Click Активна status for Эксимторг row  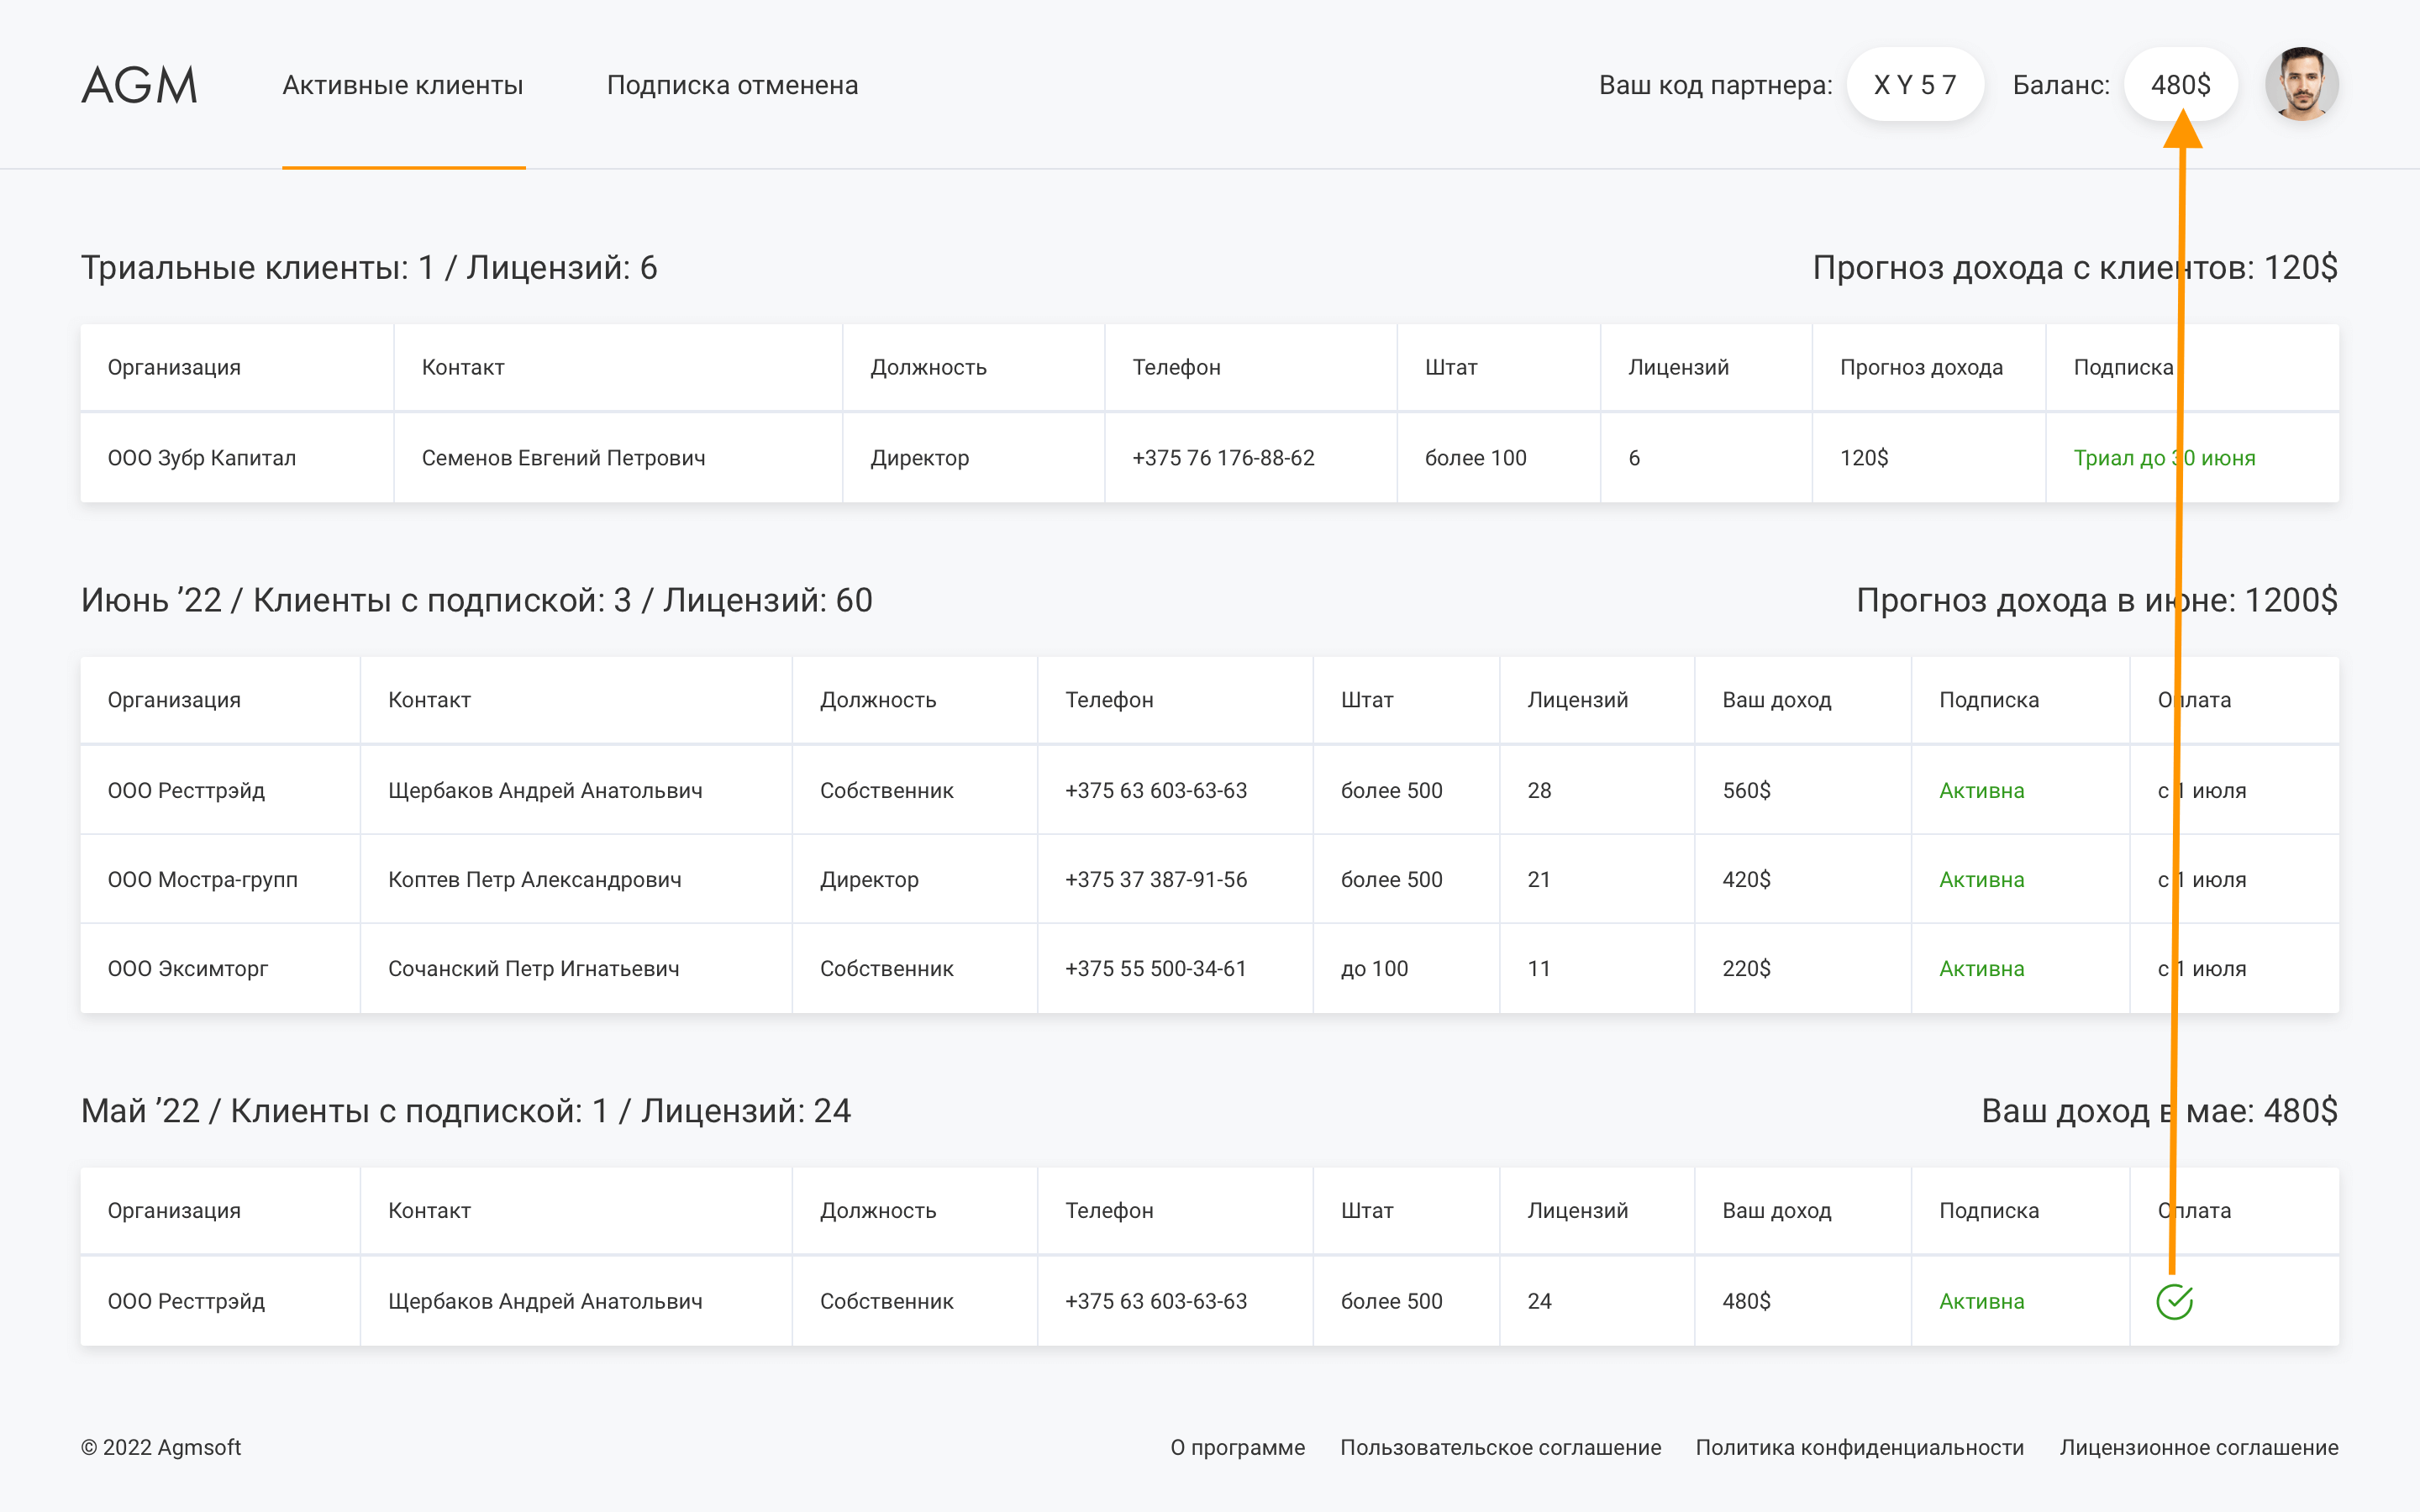(x=1981, y=969)
